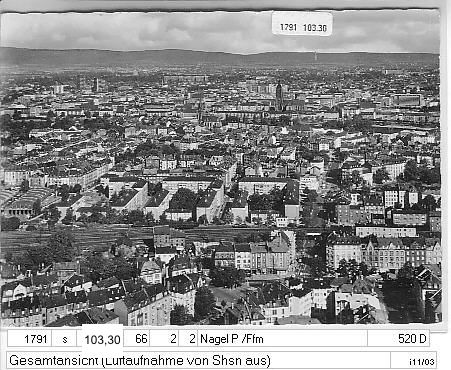Screen dimensions: 451x370
Task: Select the Nagel P /Ffm publisher field
Action: (282, 339)
